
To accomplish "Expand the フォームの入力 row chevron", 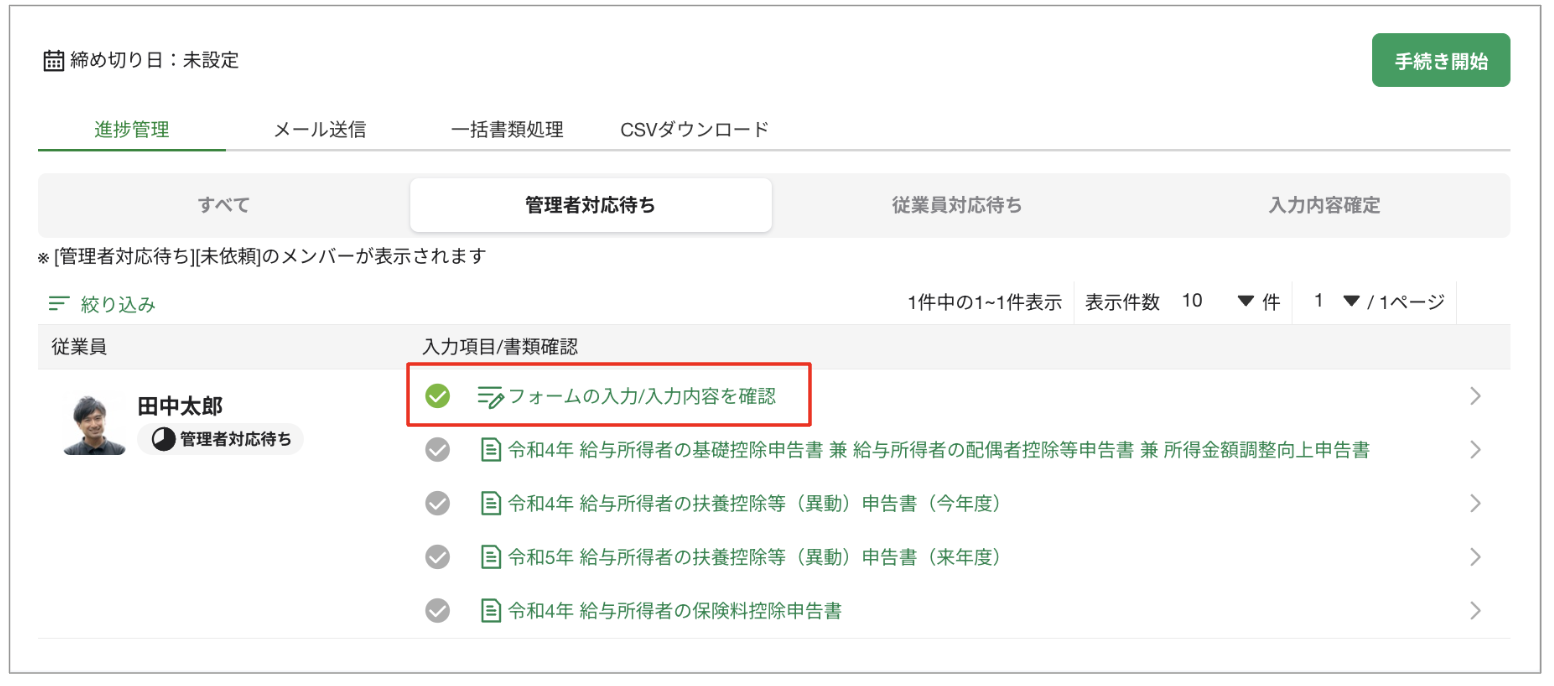I will click(x=1476, y=397).
